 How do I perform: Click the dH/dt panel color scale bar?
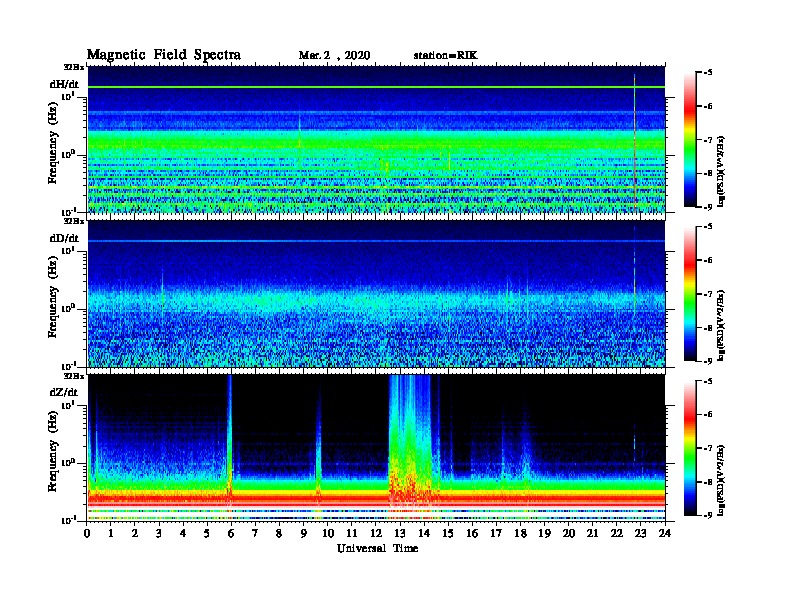click(690, 139)
